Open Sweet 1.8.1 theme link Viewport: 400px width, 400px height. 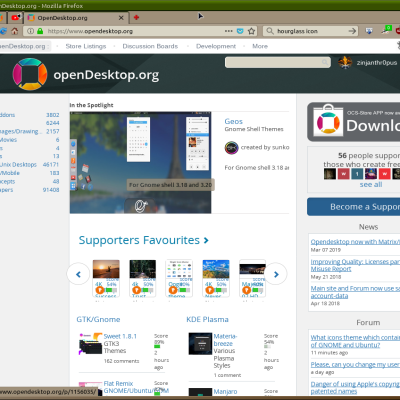(120, 336)
